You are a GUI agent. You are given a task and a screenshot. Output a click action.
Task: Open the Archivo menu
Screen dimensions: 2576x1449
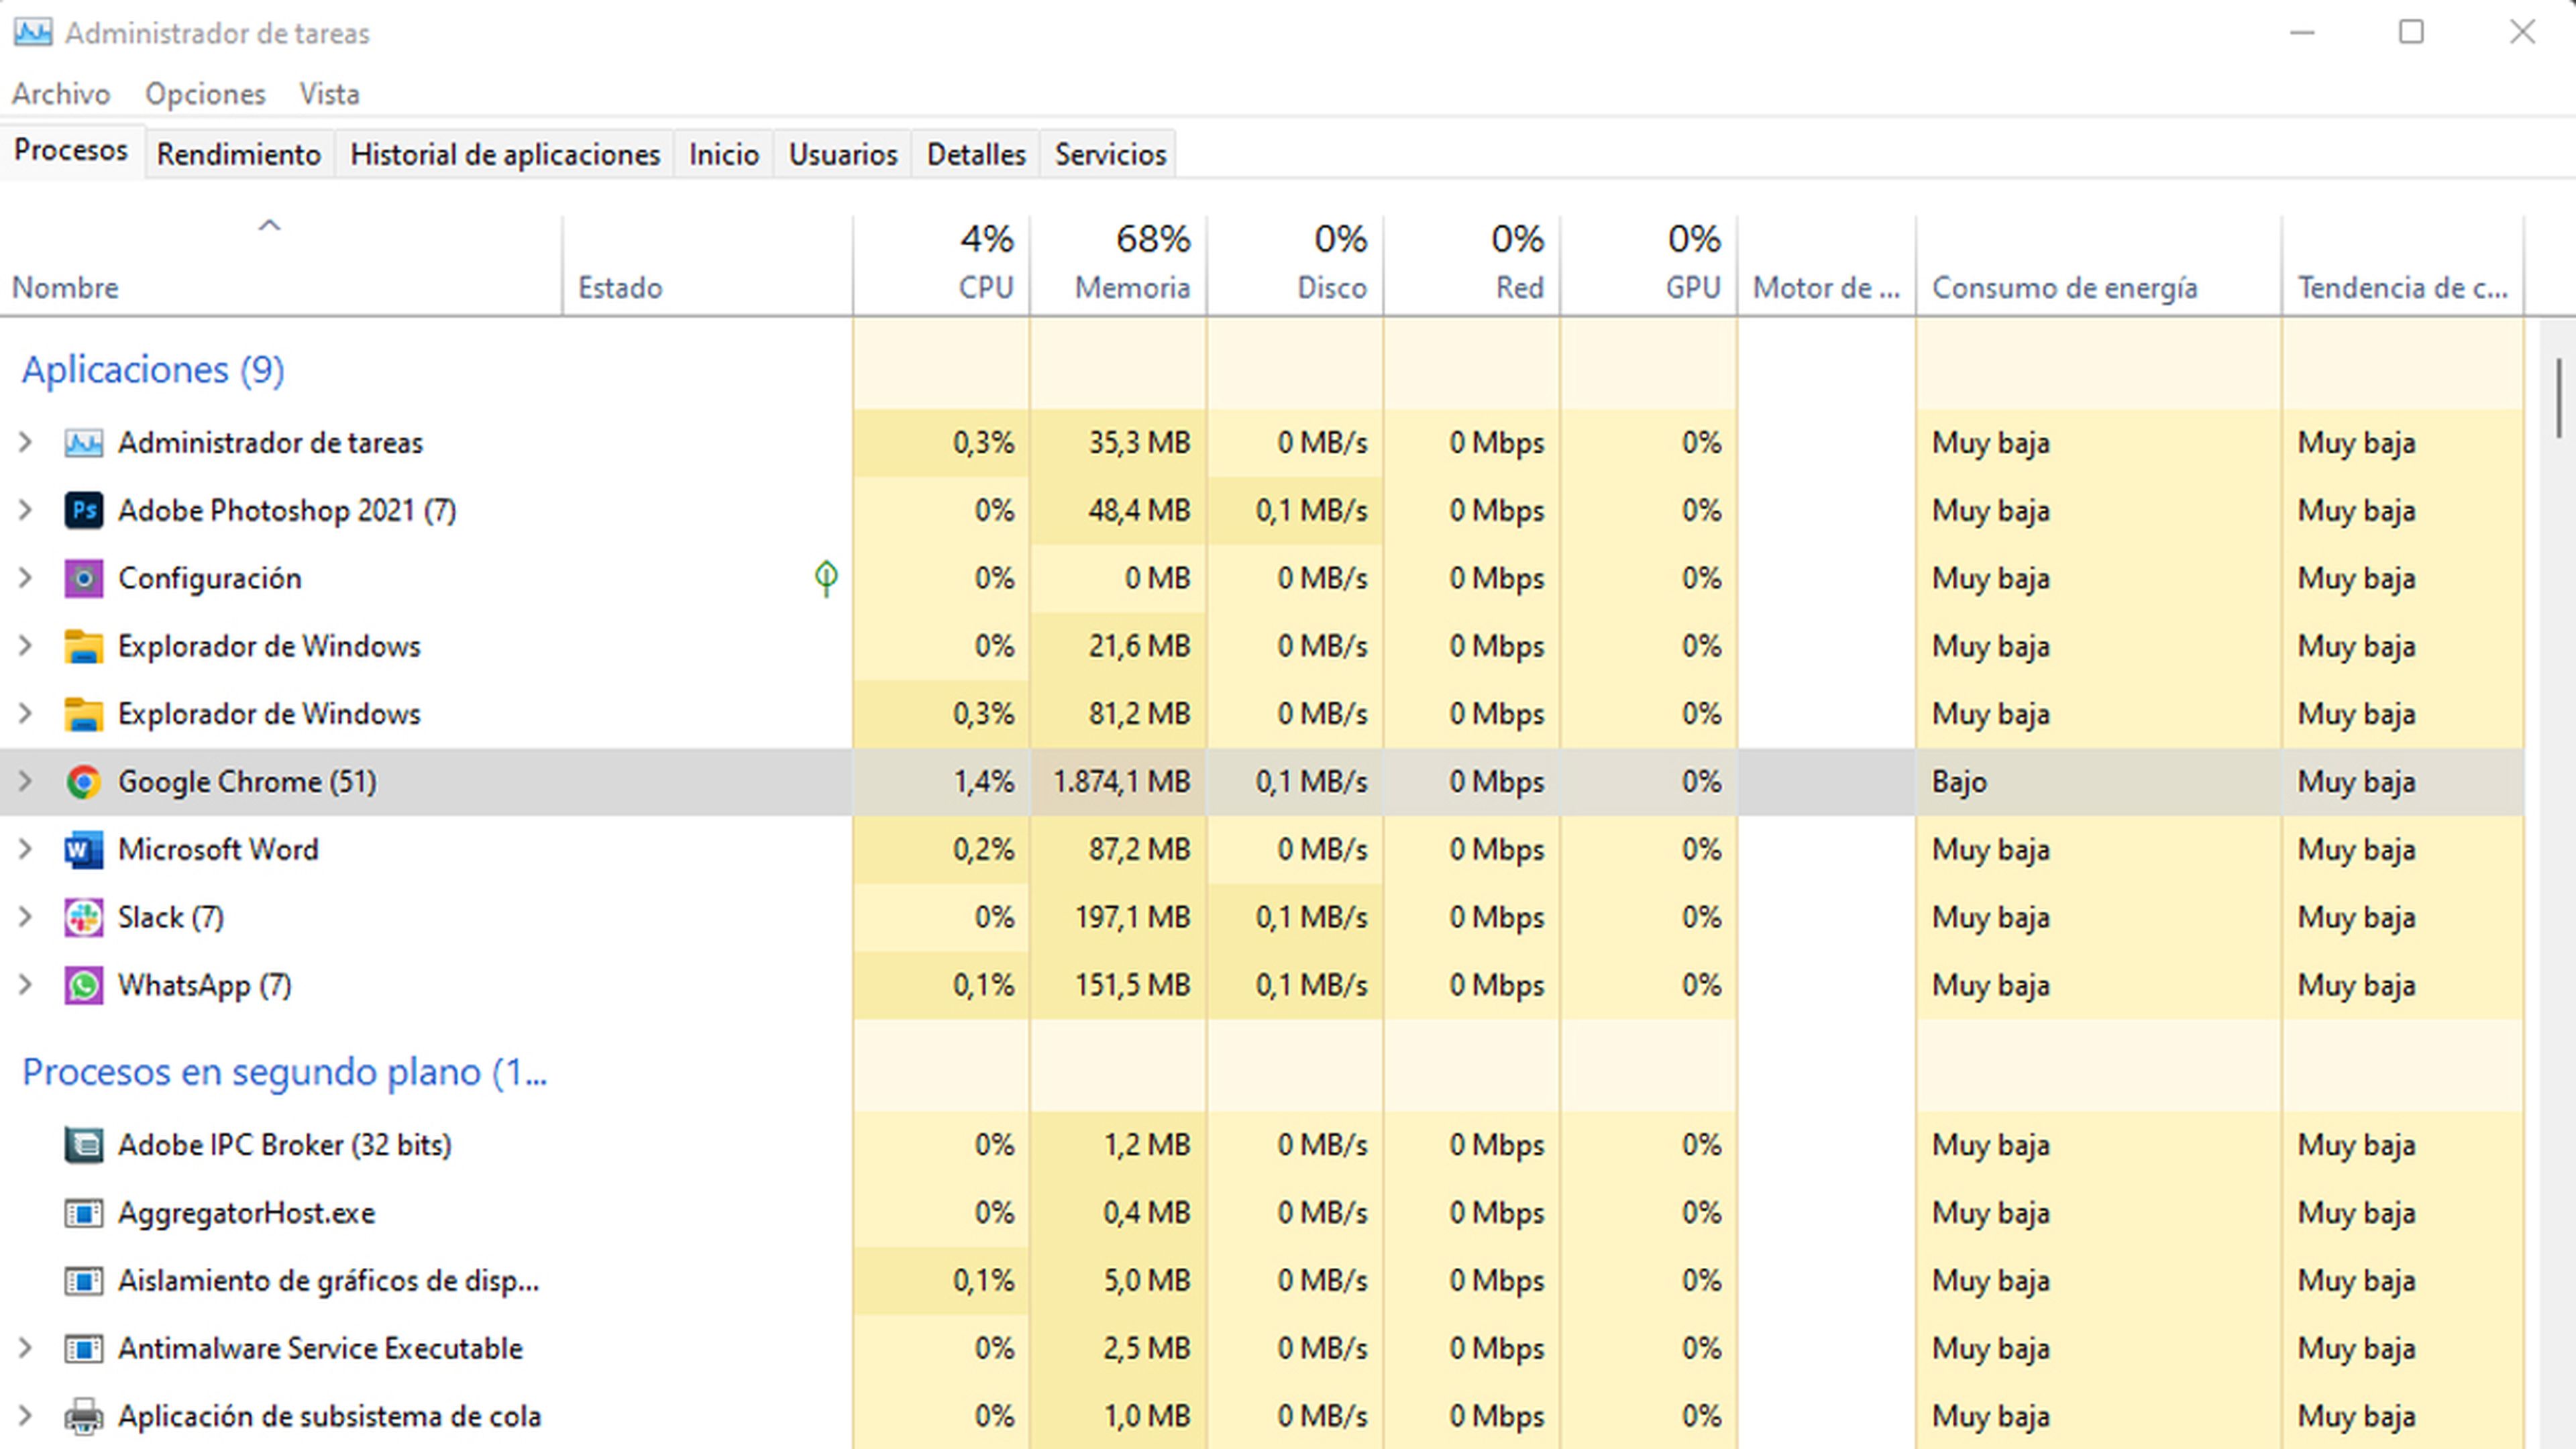(61, 94)
